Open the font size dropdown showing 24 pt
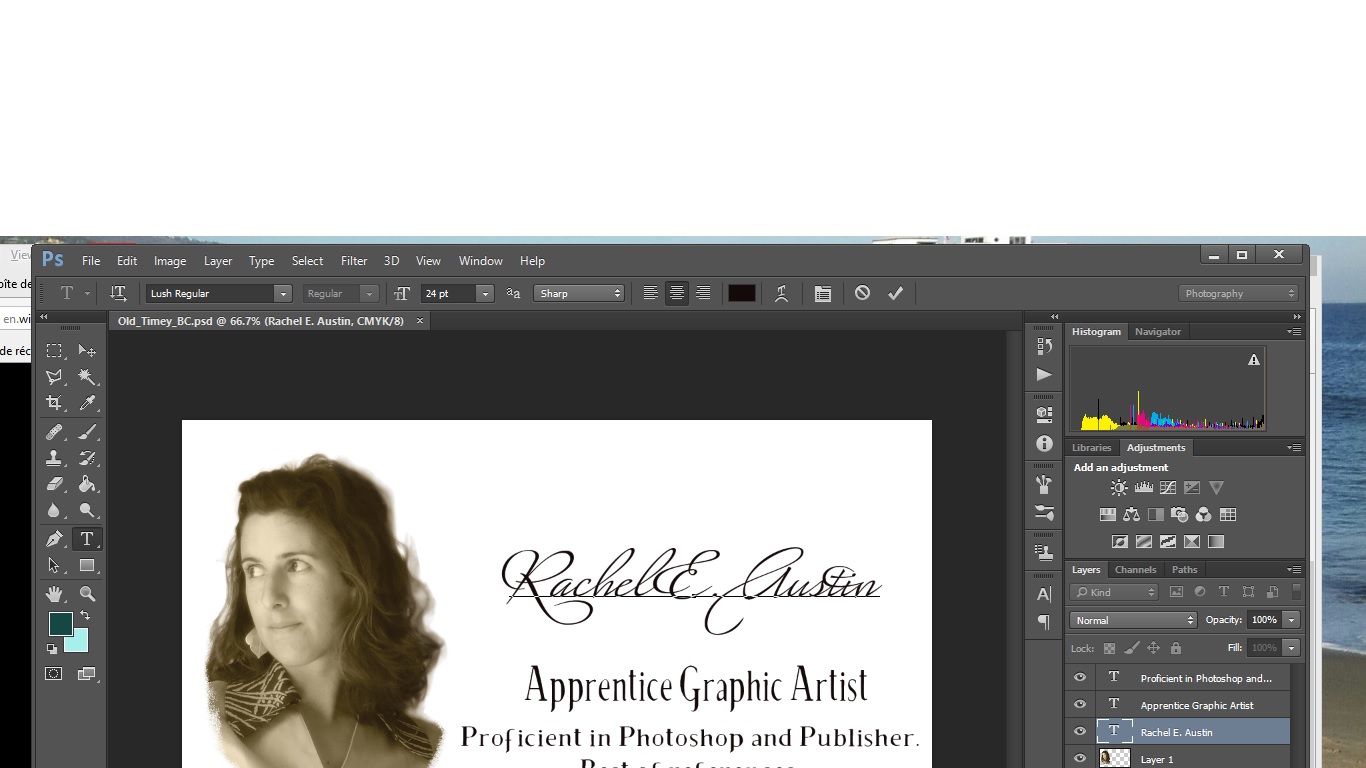1366x768 pixels. click(x=485, y=294)
